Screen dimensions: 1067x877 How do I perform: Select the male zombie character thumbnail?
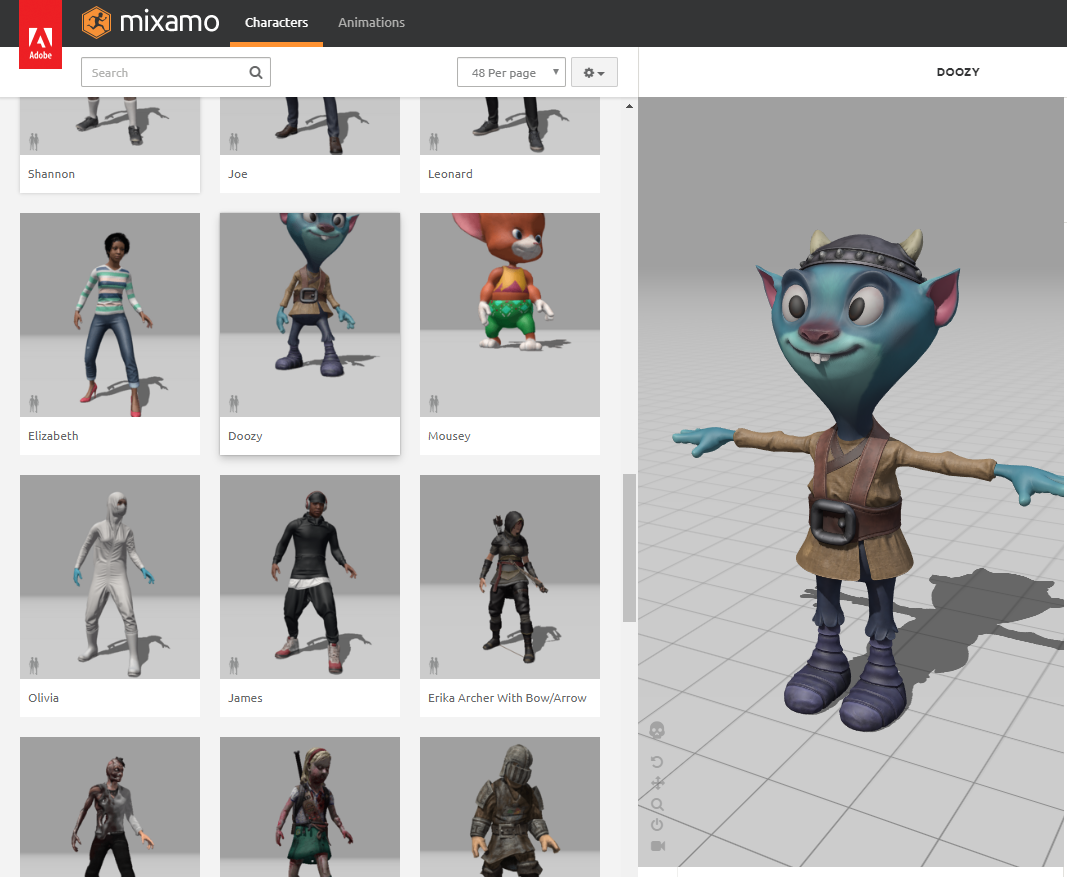coord(110,807)
